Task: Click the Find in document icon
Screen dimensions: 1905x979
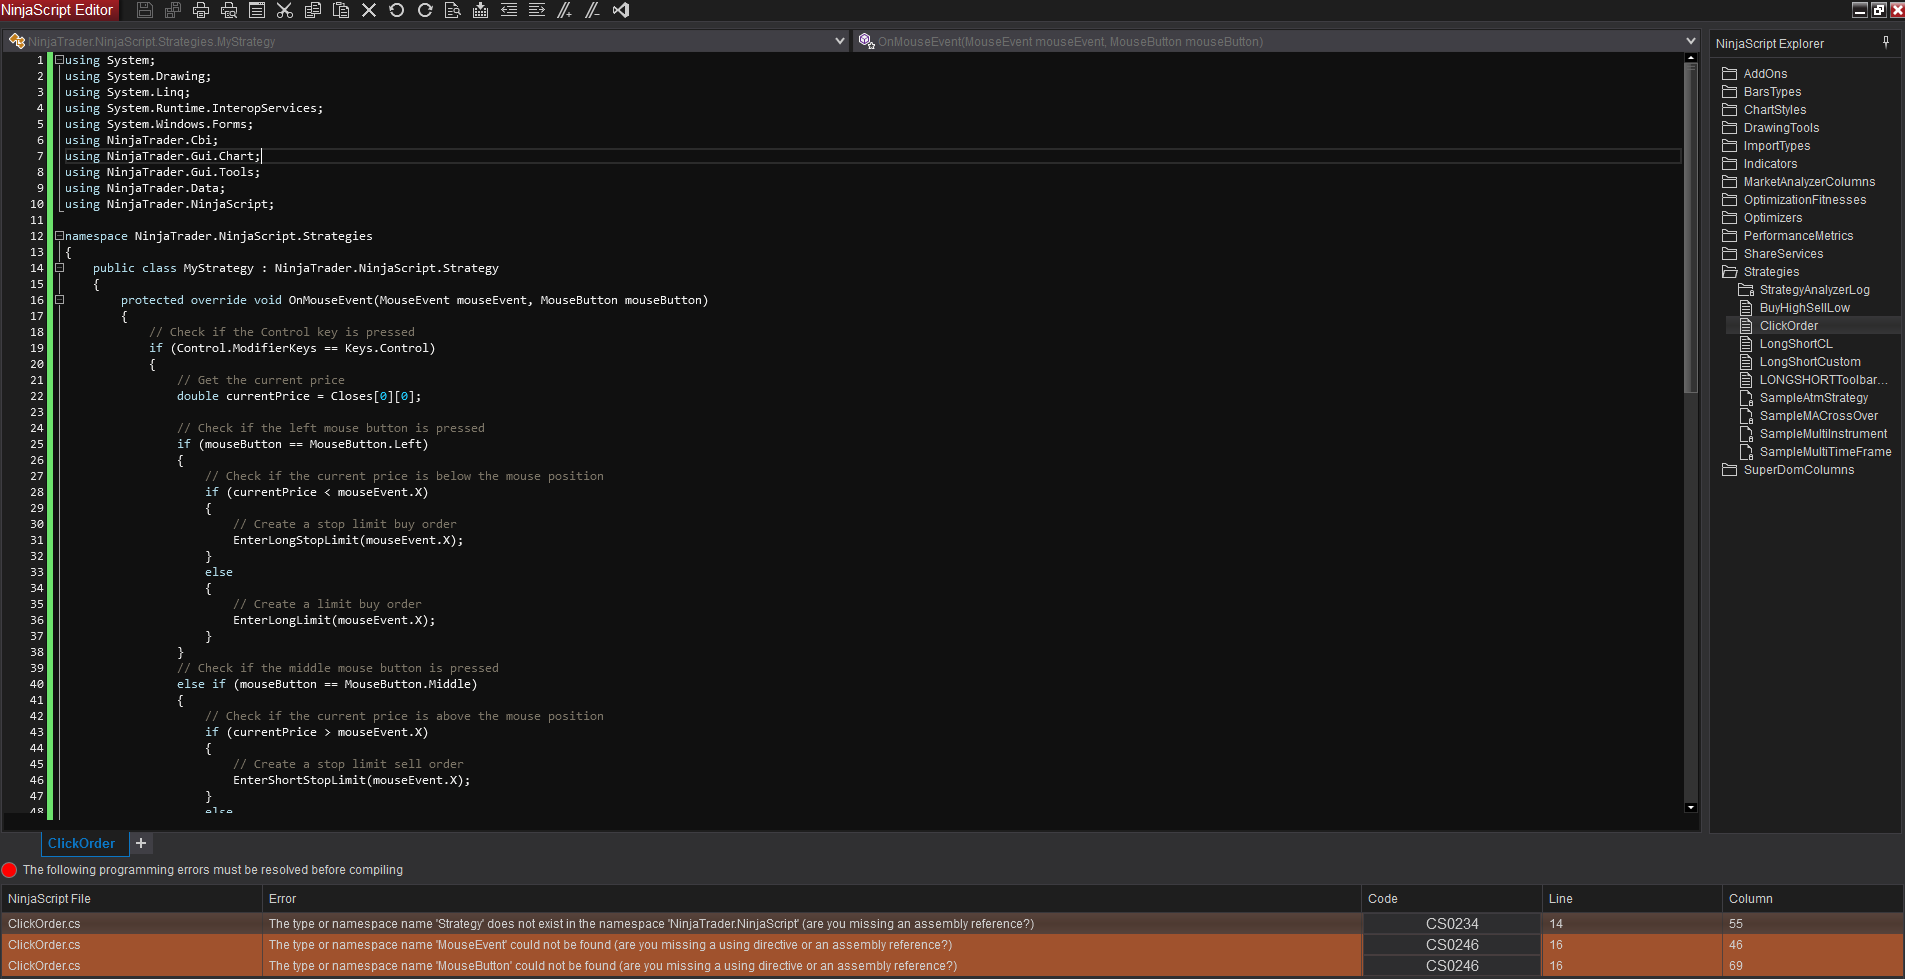Action: pos(453,10)
